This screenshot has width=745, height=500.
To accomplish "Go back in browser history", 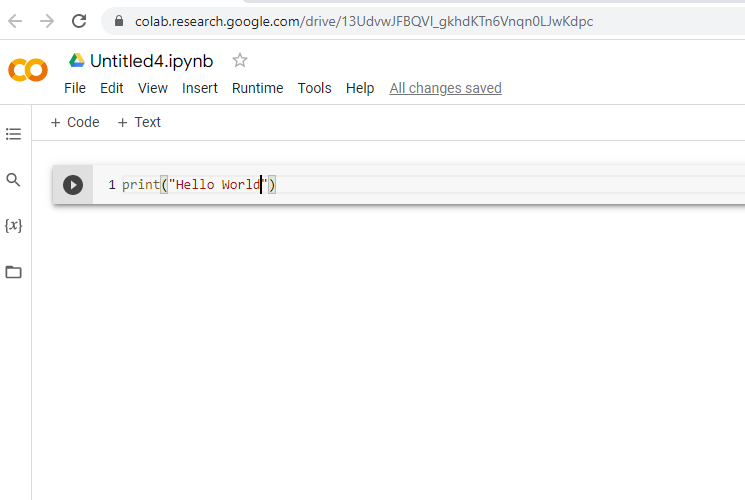I will coord(15,21).
